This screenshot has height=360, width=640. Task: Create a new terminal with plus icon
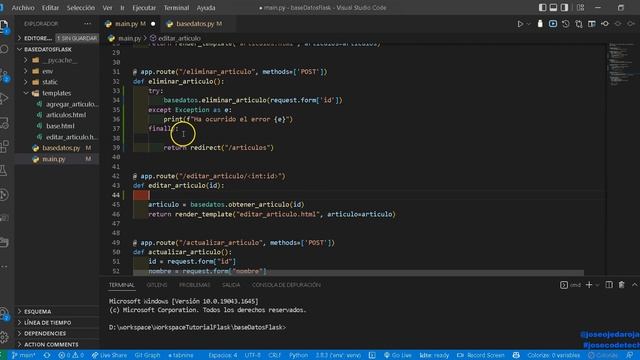tap(589, 285)
